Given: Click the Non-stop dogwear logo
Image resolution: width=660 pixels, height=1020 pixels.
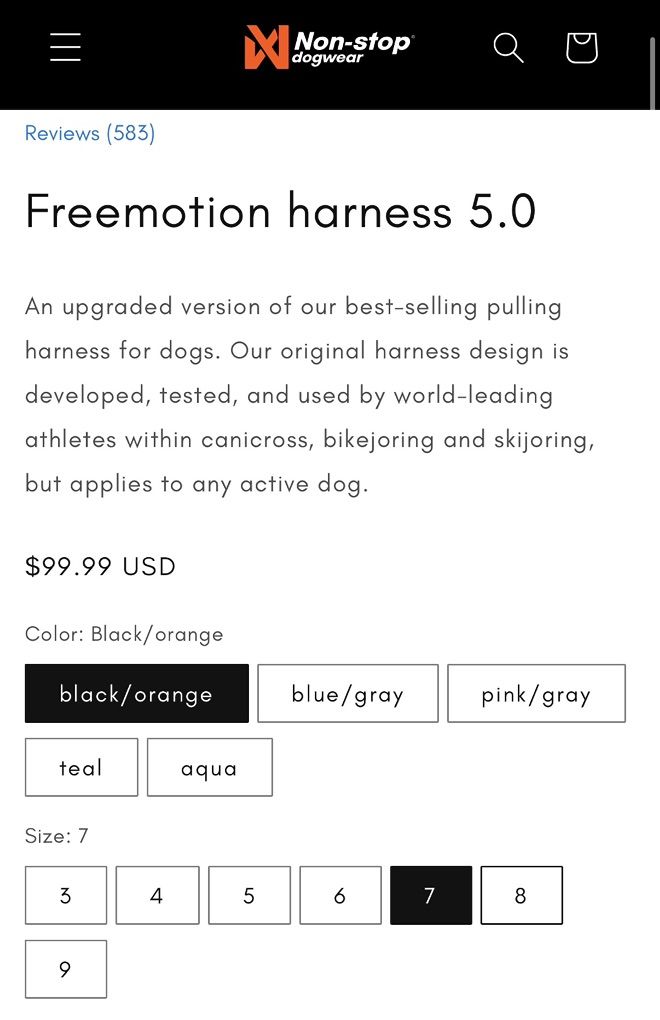Looking at the screenshot, I should [328, 47].
